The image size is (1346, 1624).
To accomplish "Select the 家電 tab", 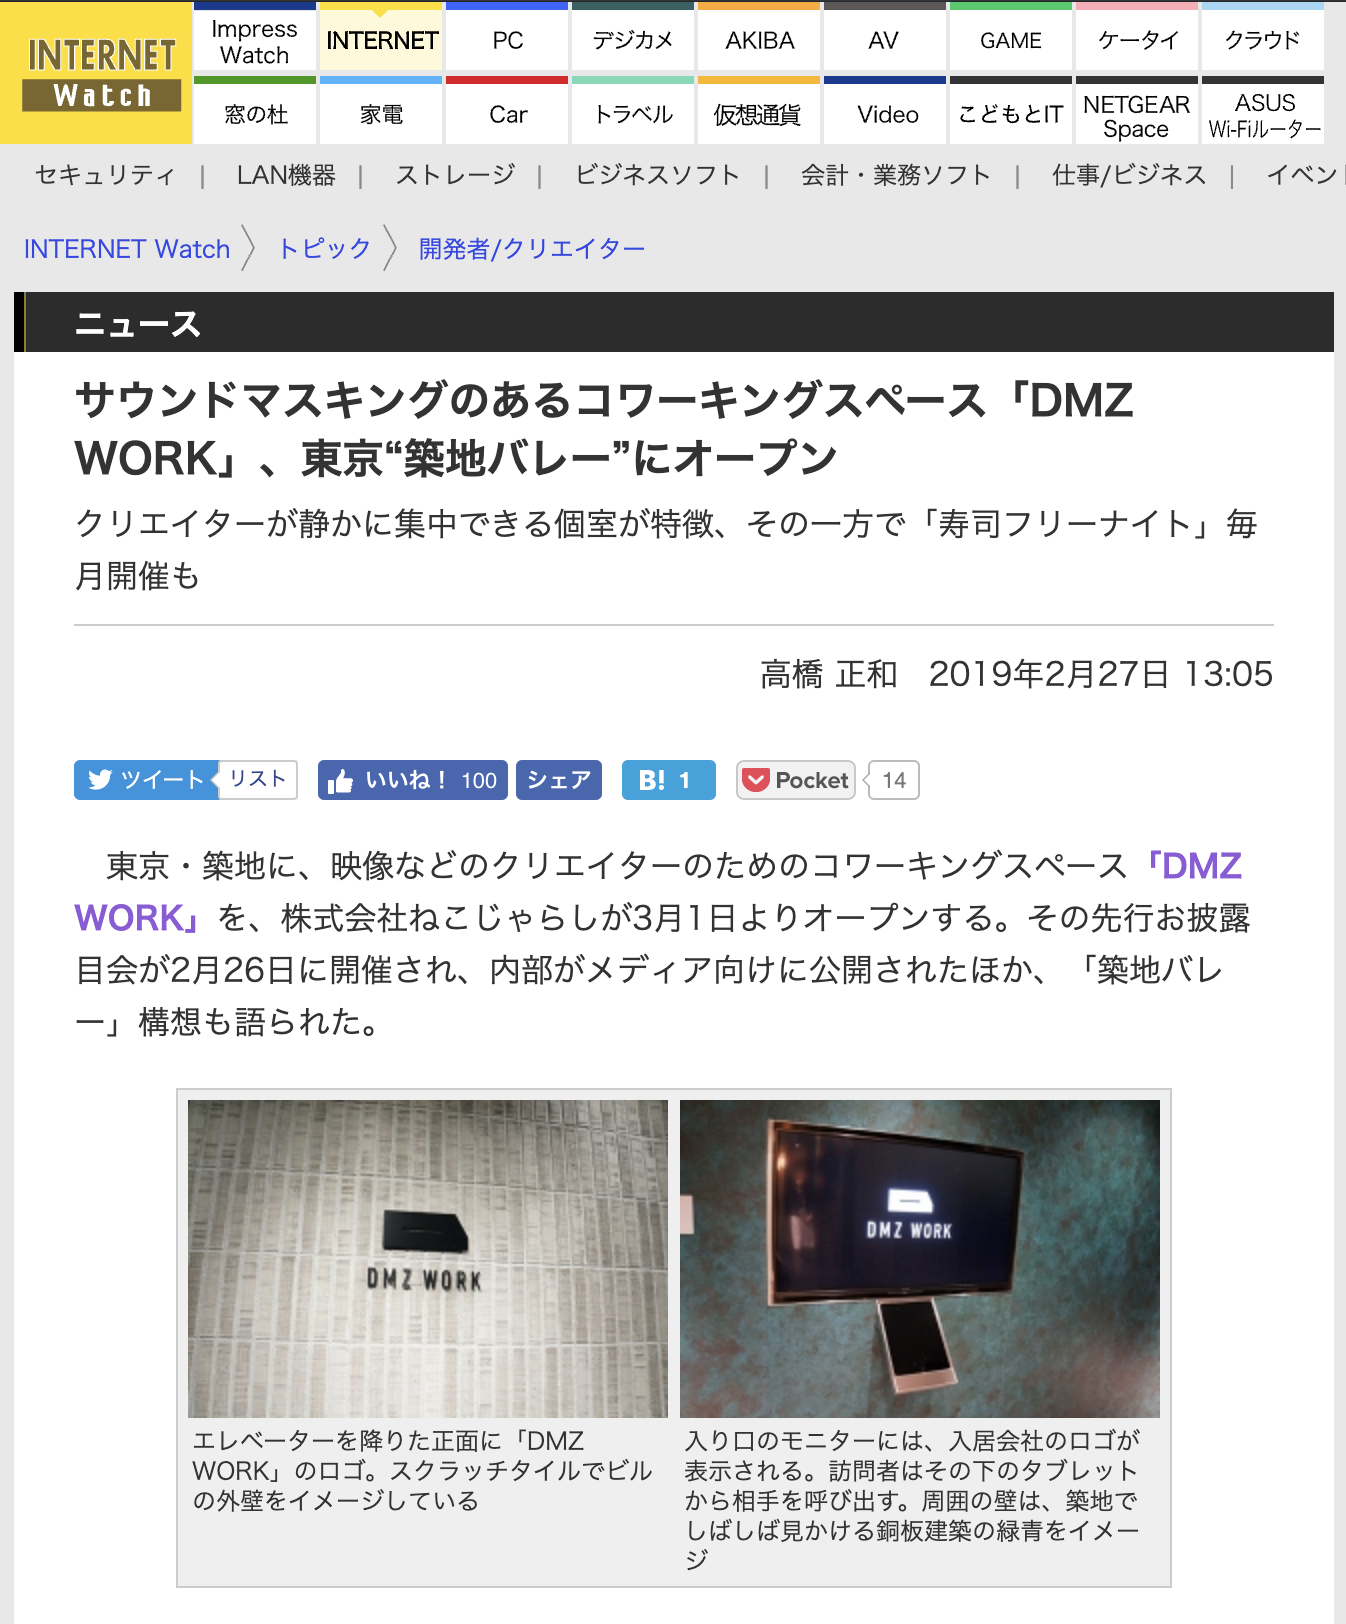I will 381,111.
